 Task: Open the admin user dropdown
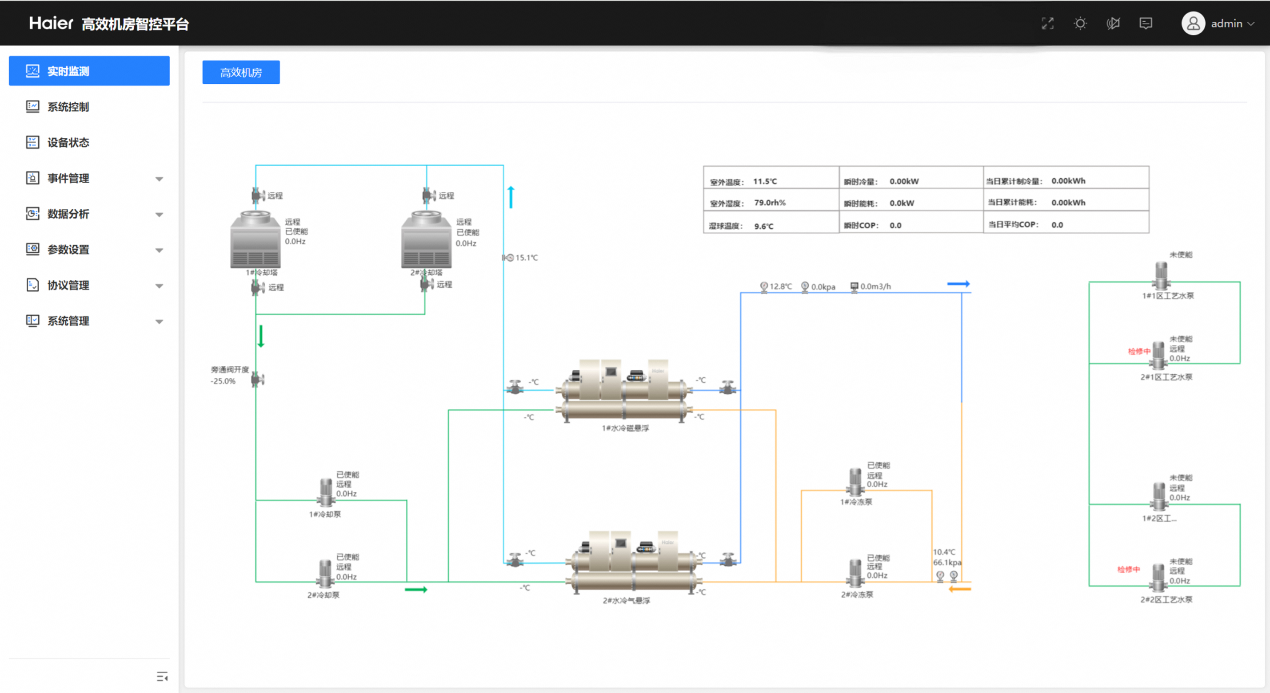(1218, 23)
